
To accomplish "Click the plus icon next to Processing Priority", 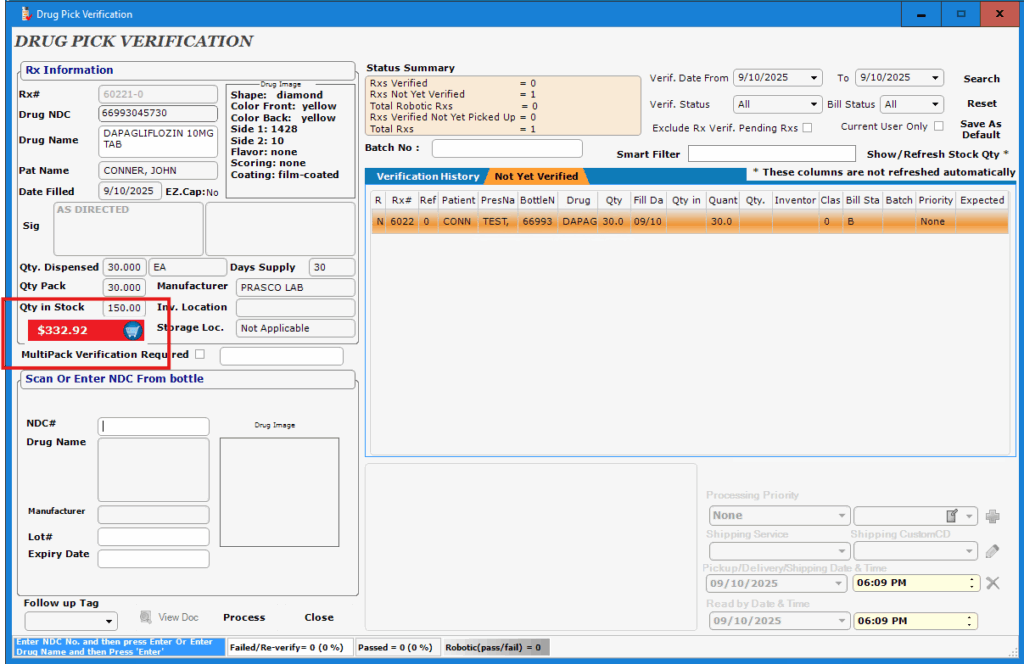I will [x=992, y=516].
